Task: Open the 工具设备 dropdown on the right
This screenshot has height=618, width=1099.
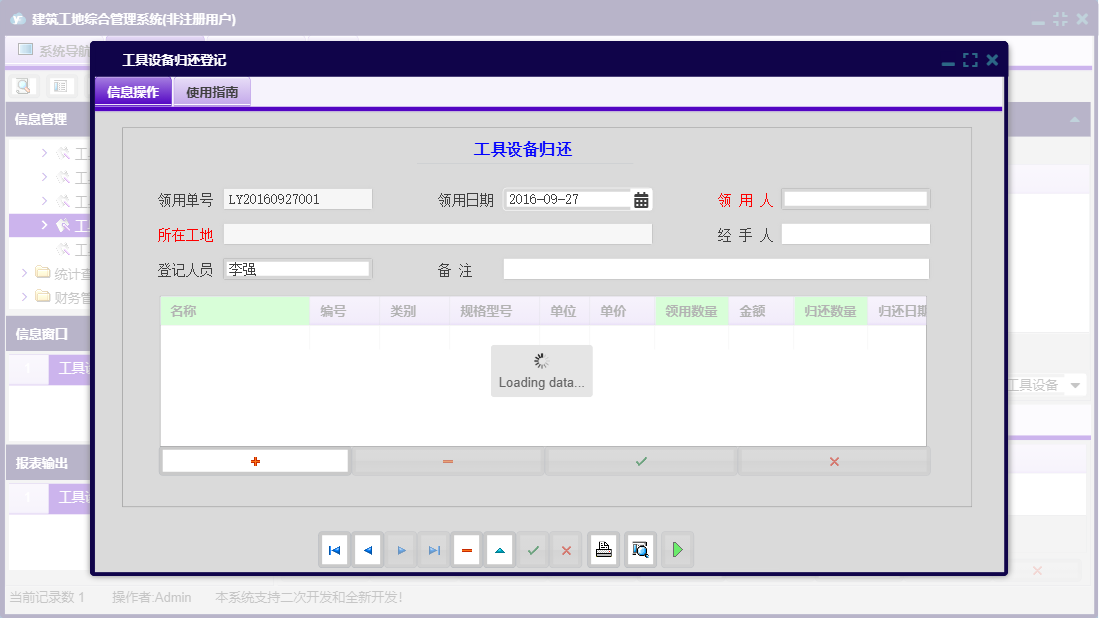Action: 1075,384
